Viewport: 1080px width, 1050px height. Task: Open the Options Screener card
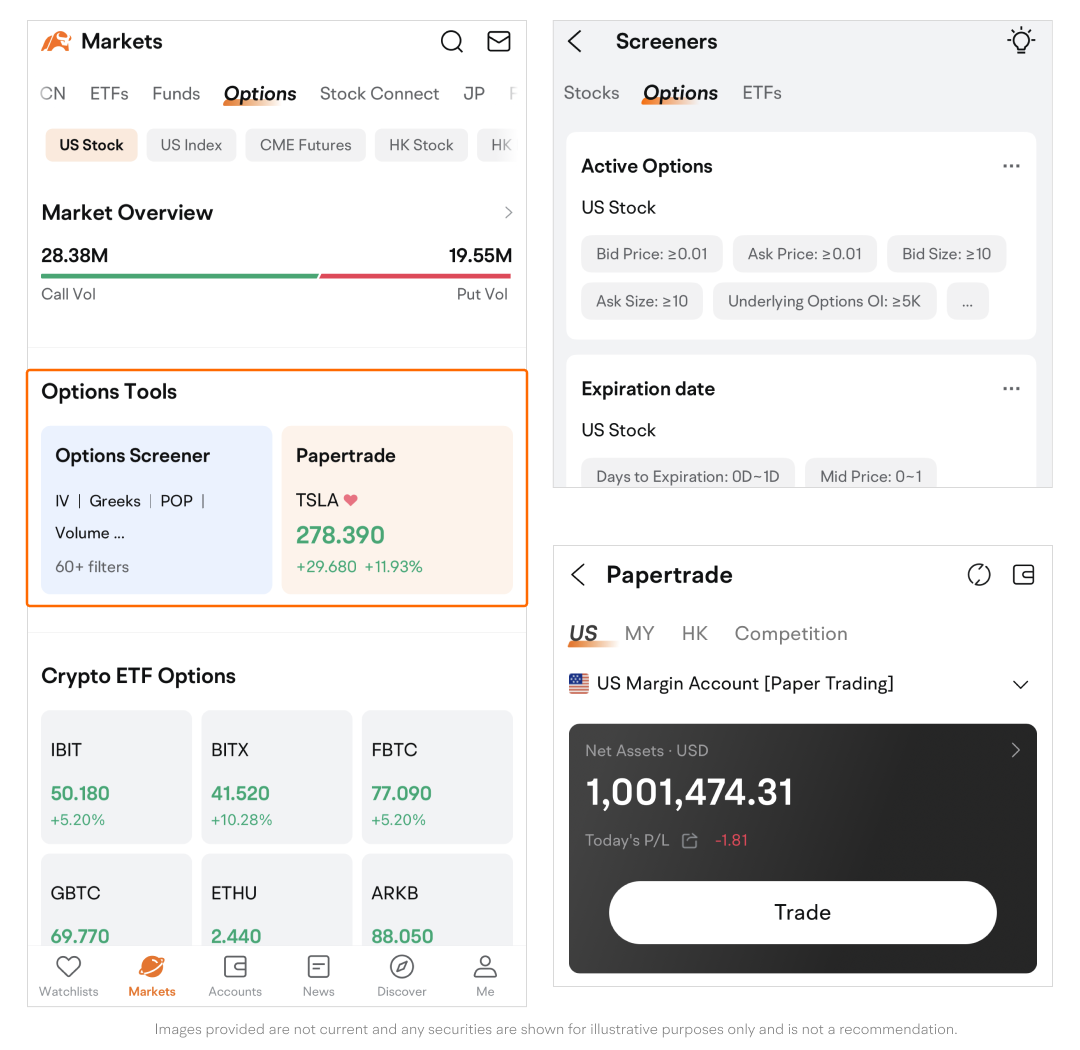coord(156,510)
